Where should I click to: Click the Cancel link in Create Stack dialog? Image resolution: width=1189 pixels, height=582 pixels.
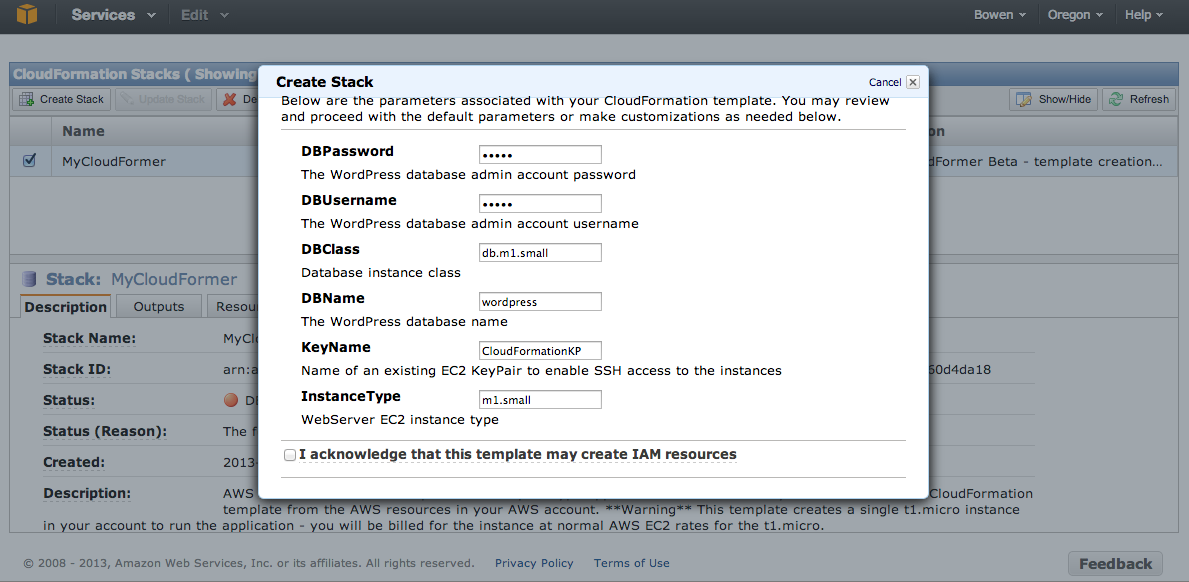(x=885, y=82)
